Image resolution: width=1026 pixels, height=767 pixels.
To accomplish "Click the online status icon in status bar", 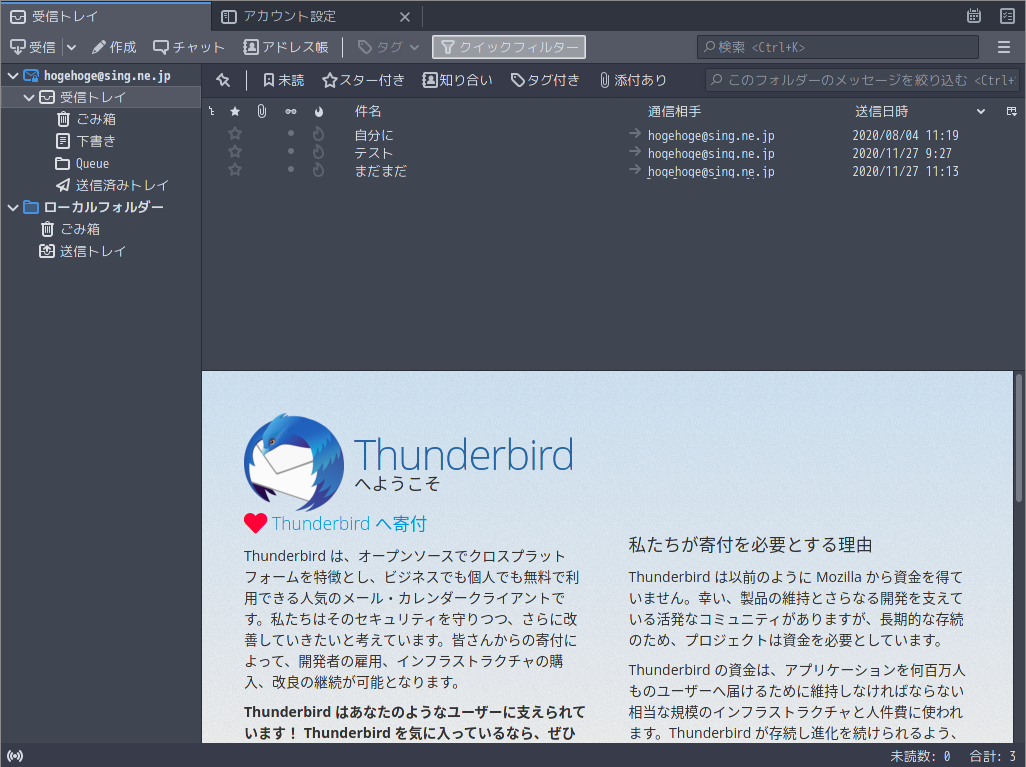I will coord(15,756).
